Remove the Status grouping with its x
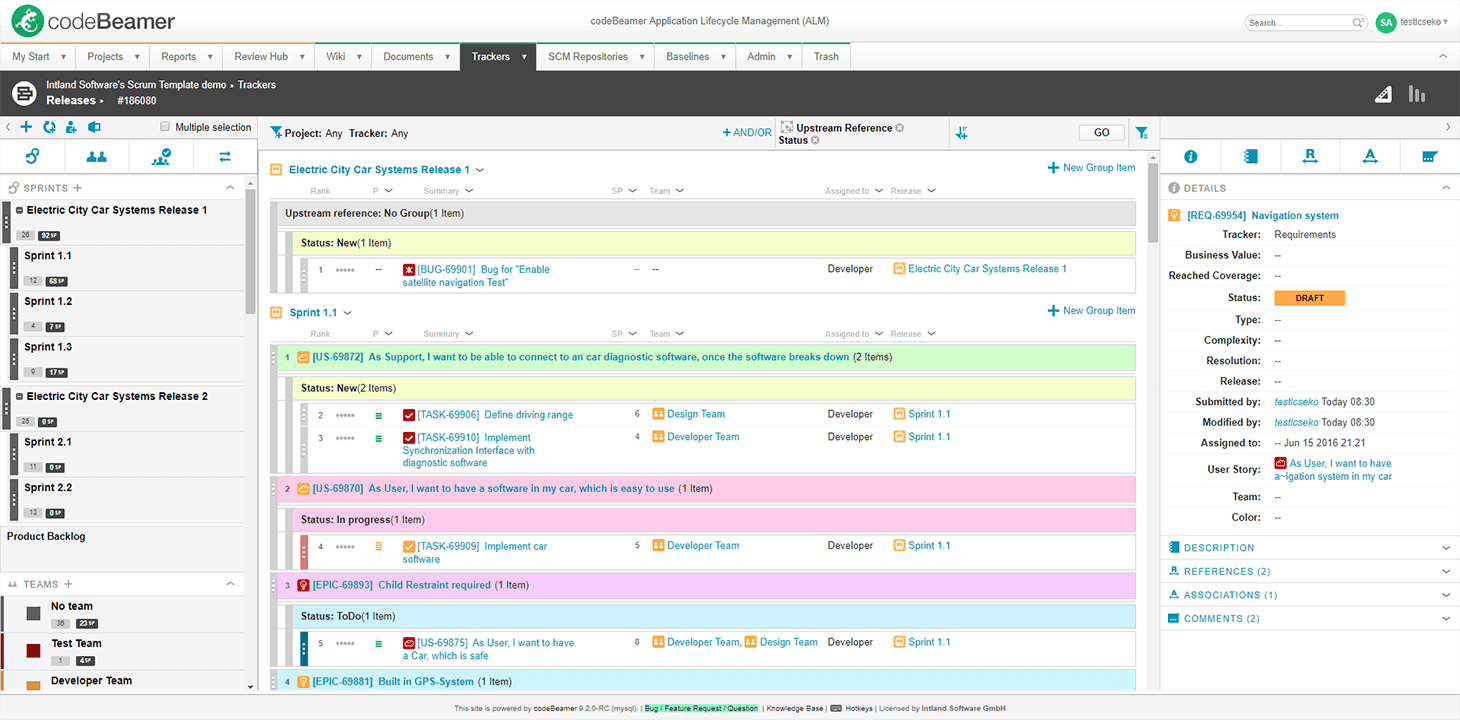1460x720 pixels. click(x=815, y=140)
